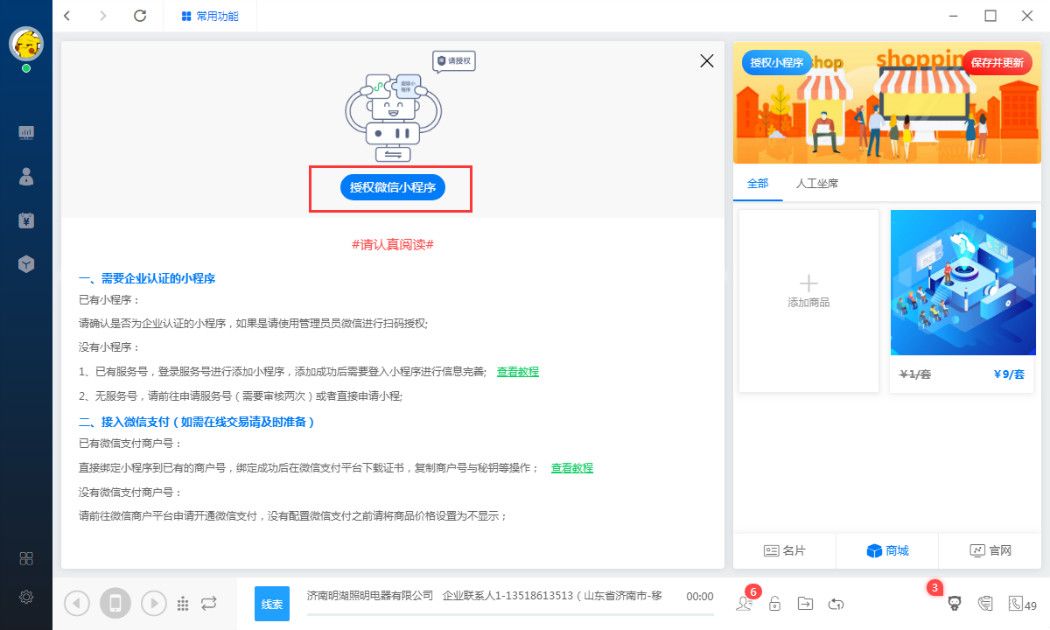
Task: Switch to the 常用功能 tab
Action: 210,16
